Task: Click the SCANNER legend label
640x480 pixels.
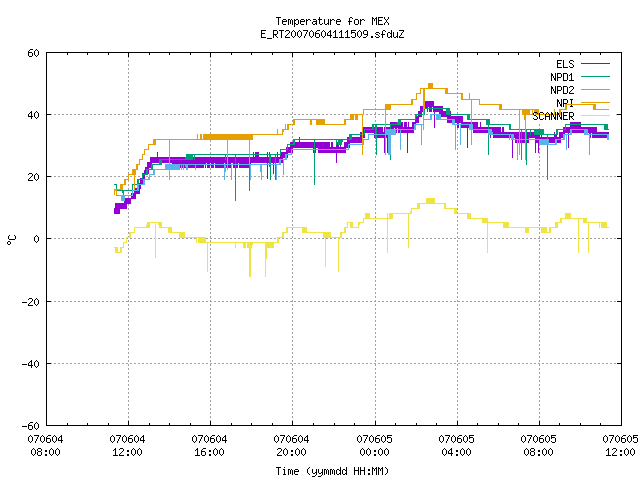Action: [553, 116]
